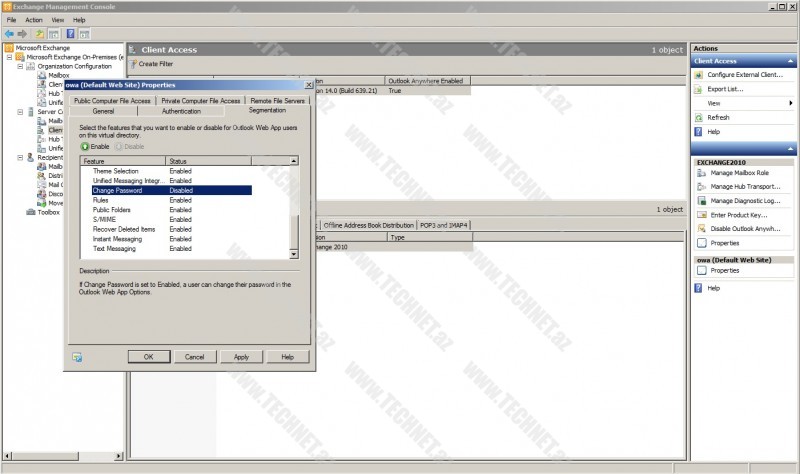Image resolution: width=800 pixels, height=474 pixels.
Task: Click the Refresh icon in the Actions pane
Action: pyautogui.click(x=700, y=117)
